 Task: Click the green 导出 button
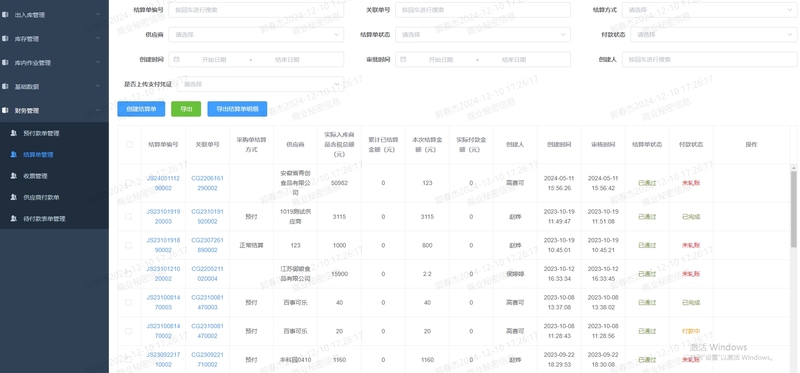click(x=186, y=109)
